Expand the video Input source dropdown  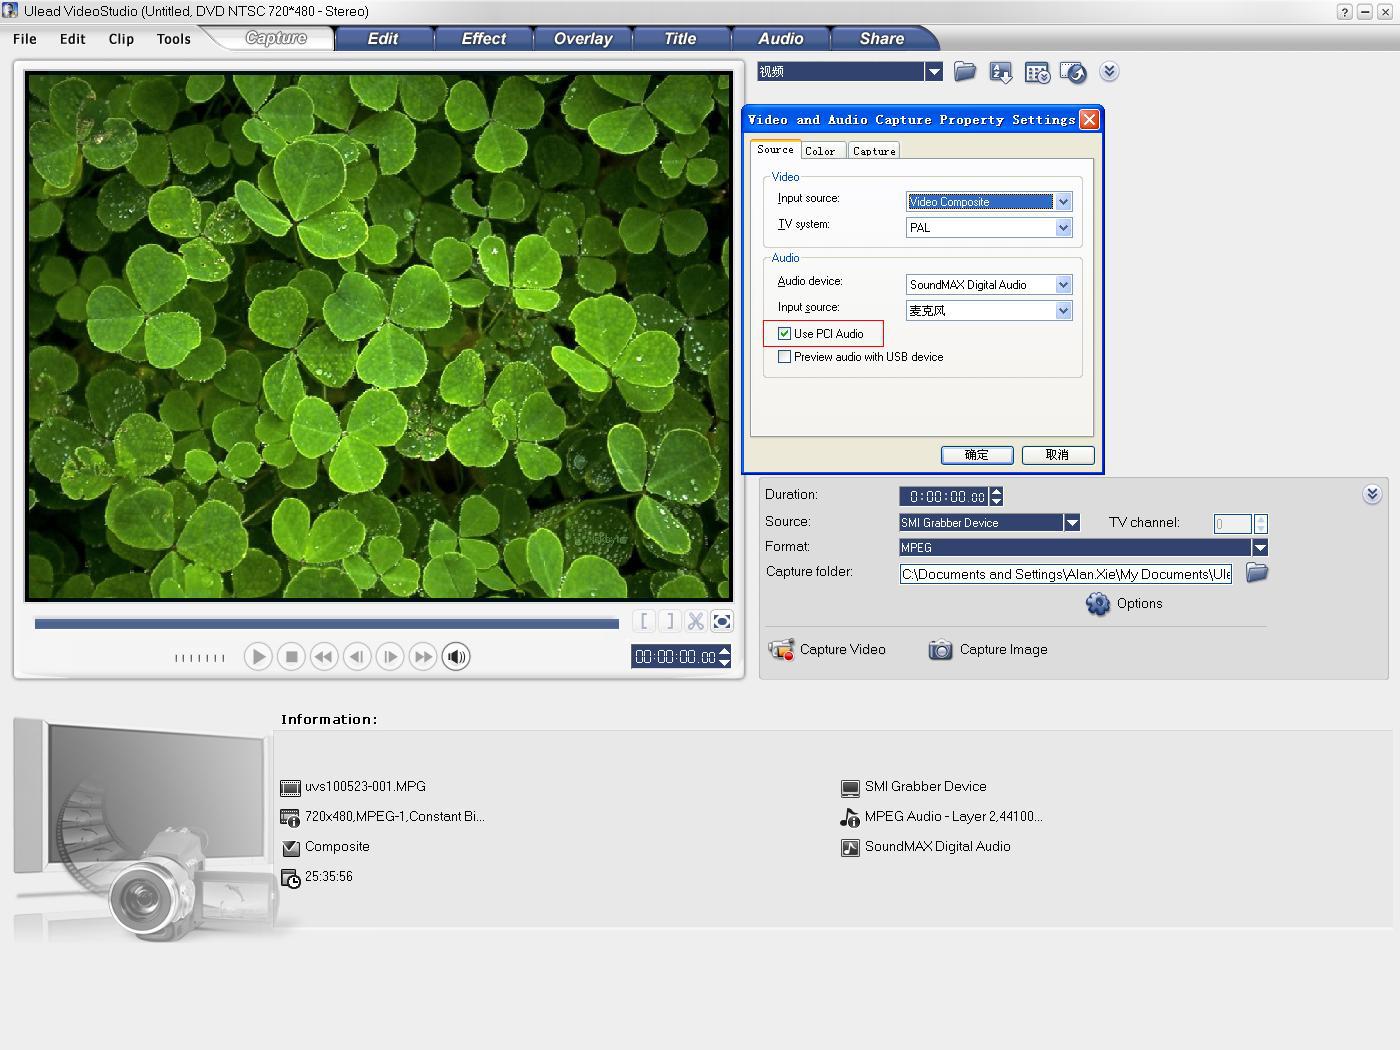(x=1063, y=202)
